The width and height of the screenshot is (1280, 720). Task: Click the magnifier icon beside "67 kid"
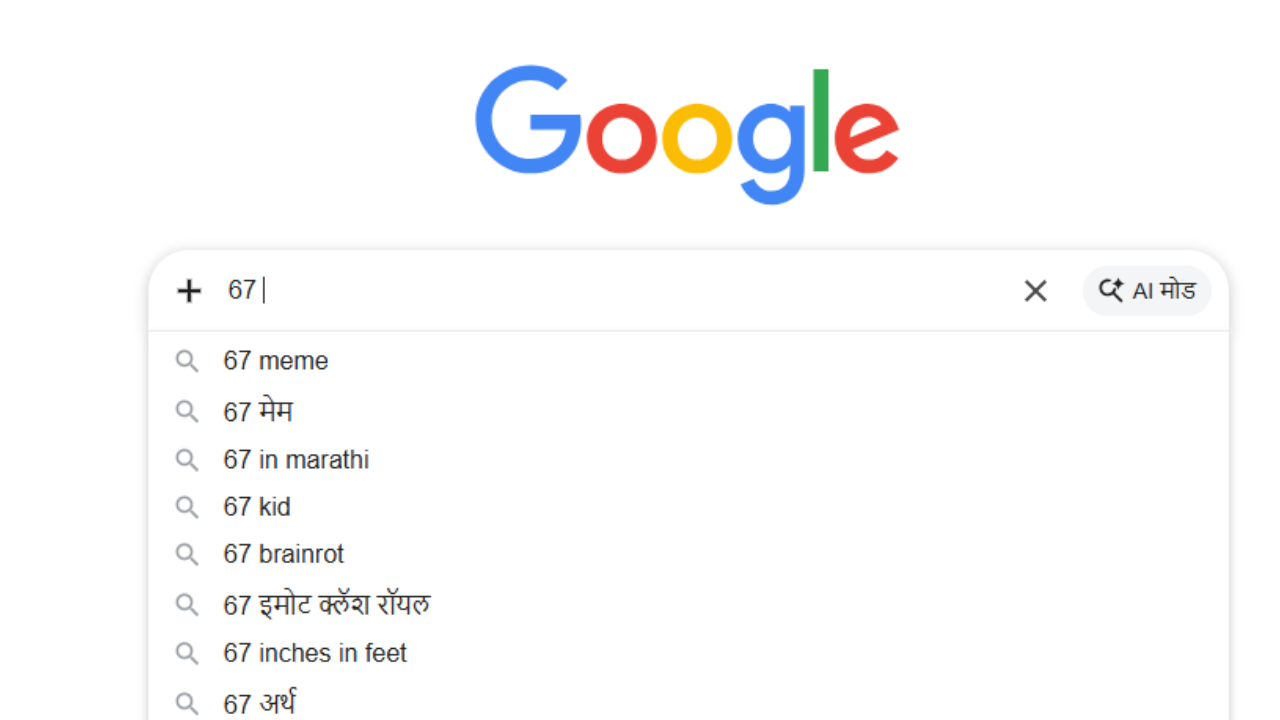coord(187,507)
